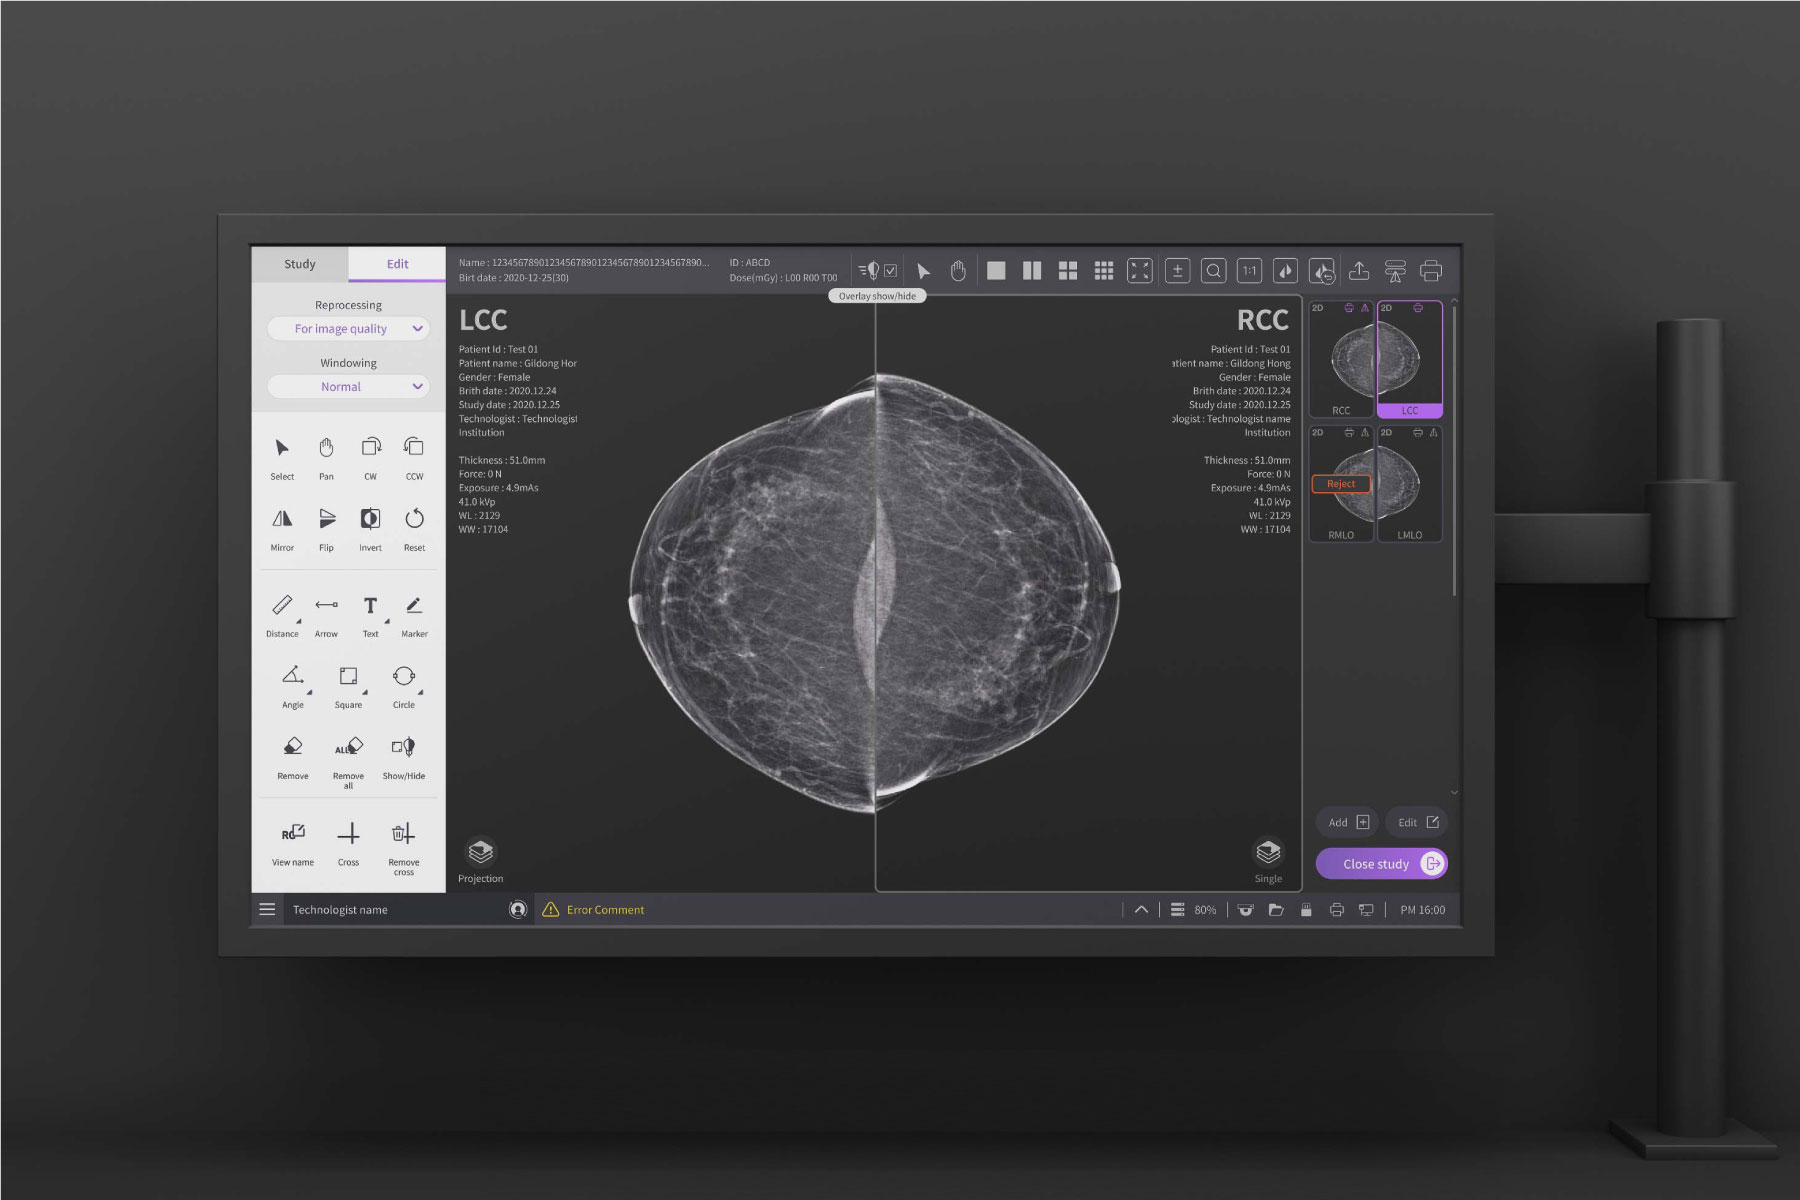Viewport: 1800px width, 1200px height.
Task: Select the LMLO thumbnail
Action: pos(1410,484)
